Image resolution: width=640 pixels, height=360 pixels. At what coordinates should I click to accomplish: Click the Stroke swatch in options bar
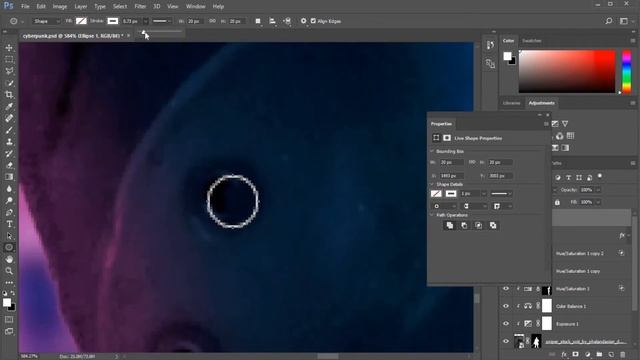pyautogui.click(x=113, y=21)
